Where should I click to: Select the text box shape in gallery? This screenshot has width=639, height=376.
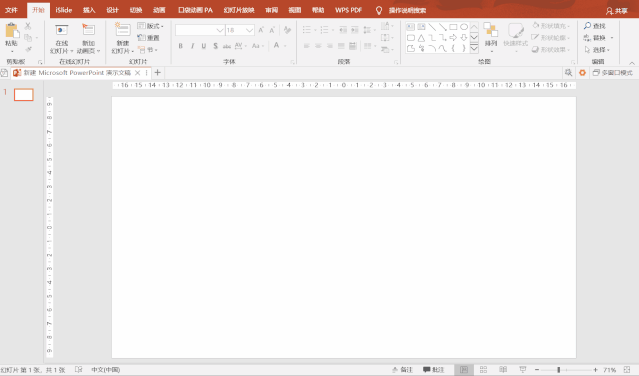coord(410,27)
